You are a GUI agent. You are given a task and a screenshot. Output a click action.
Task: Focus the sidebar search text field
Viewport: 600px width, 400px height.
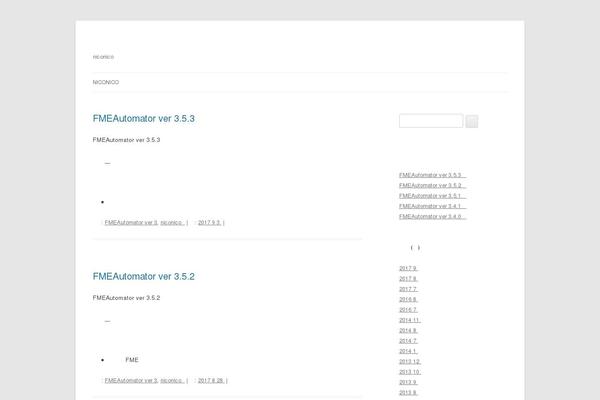pyautogui.click(x=431, y=121)
